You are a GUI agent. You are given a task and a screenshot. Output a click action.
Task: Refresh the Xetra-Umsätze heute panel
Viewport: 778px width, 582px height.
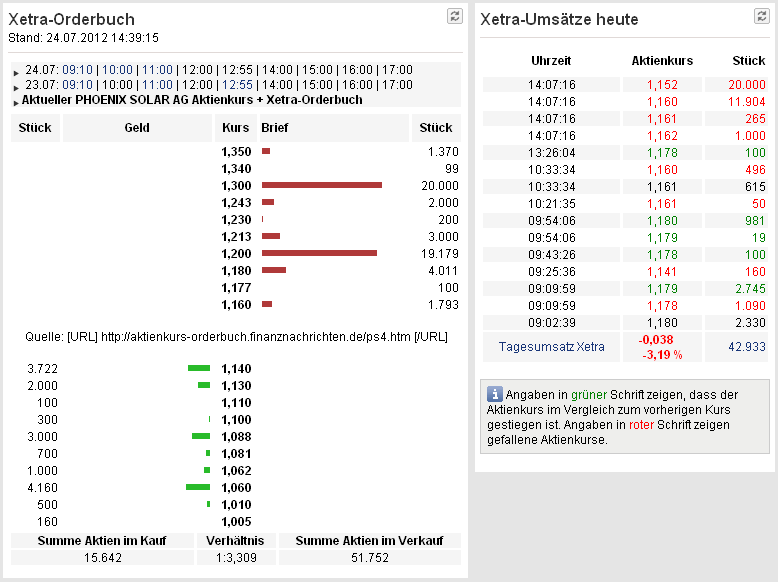pyautogui.click(x=761, y=16)
